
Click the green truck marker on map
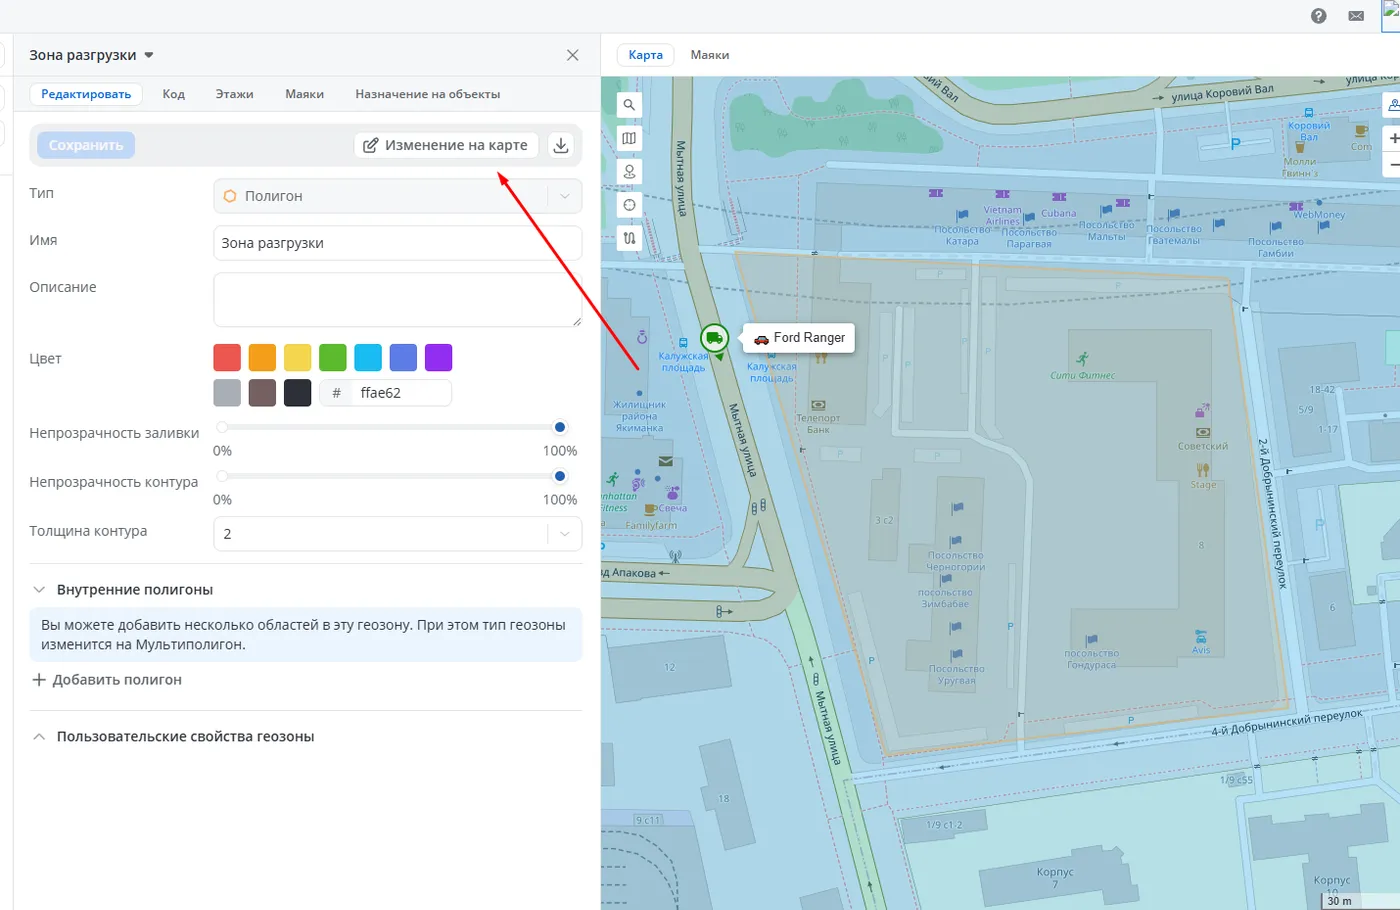pyautogui.click(x=714, y=338)
